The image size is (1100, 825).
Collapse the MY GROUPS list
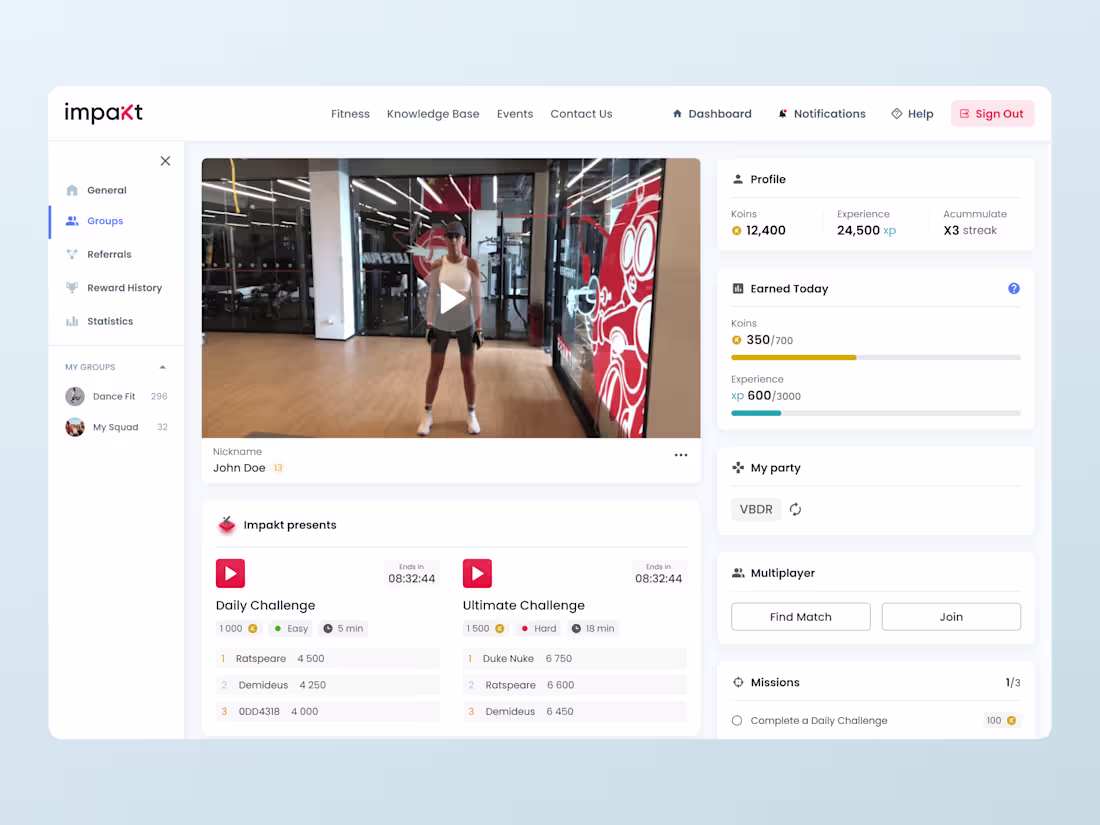click(162, 366)
